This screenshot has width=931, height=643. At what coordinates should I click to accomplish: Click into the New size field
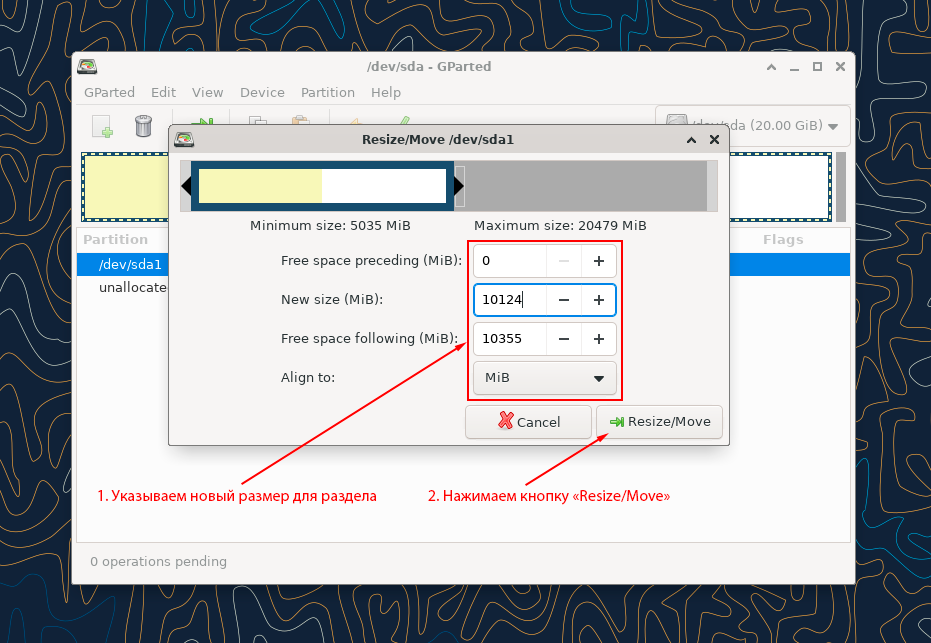510,300
